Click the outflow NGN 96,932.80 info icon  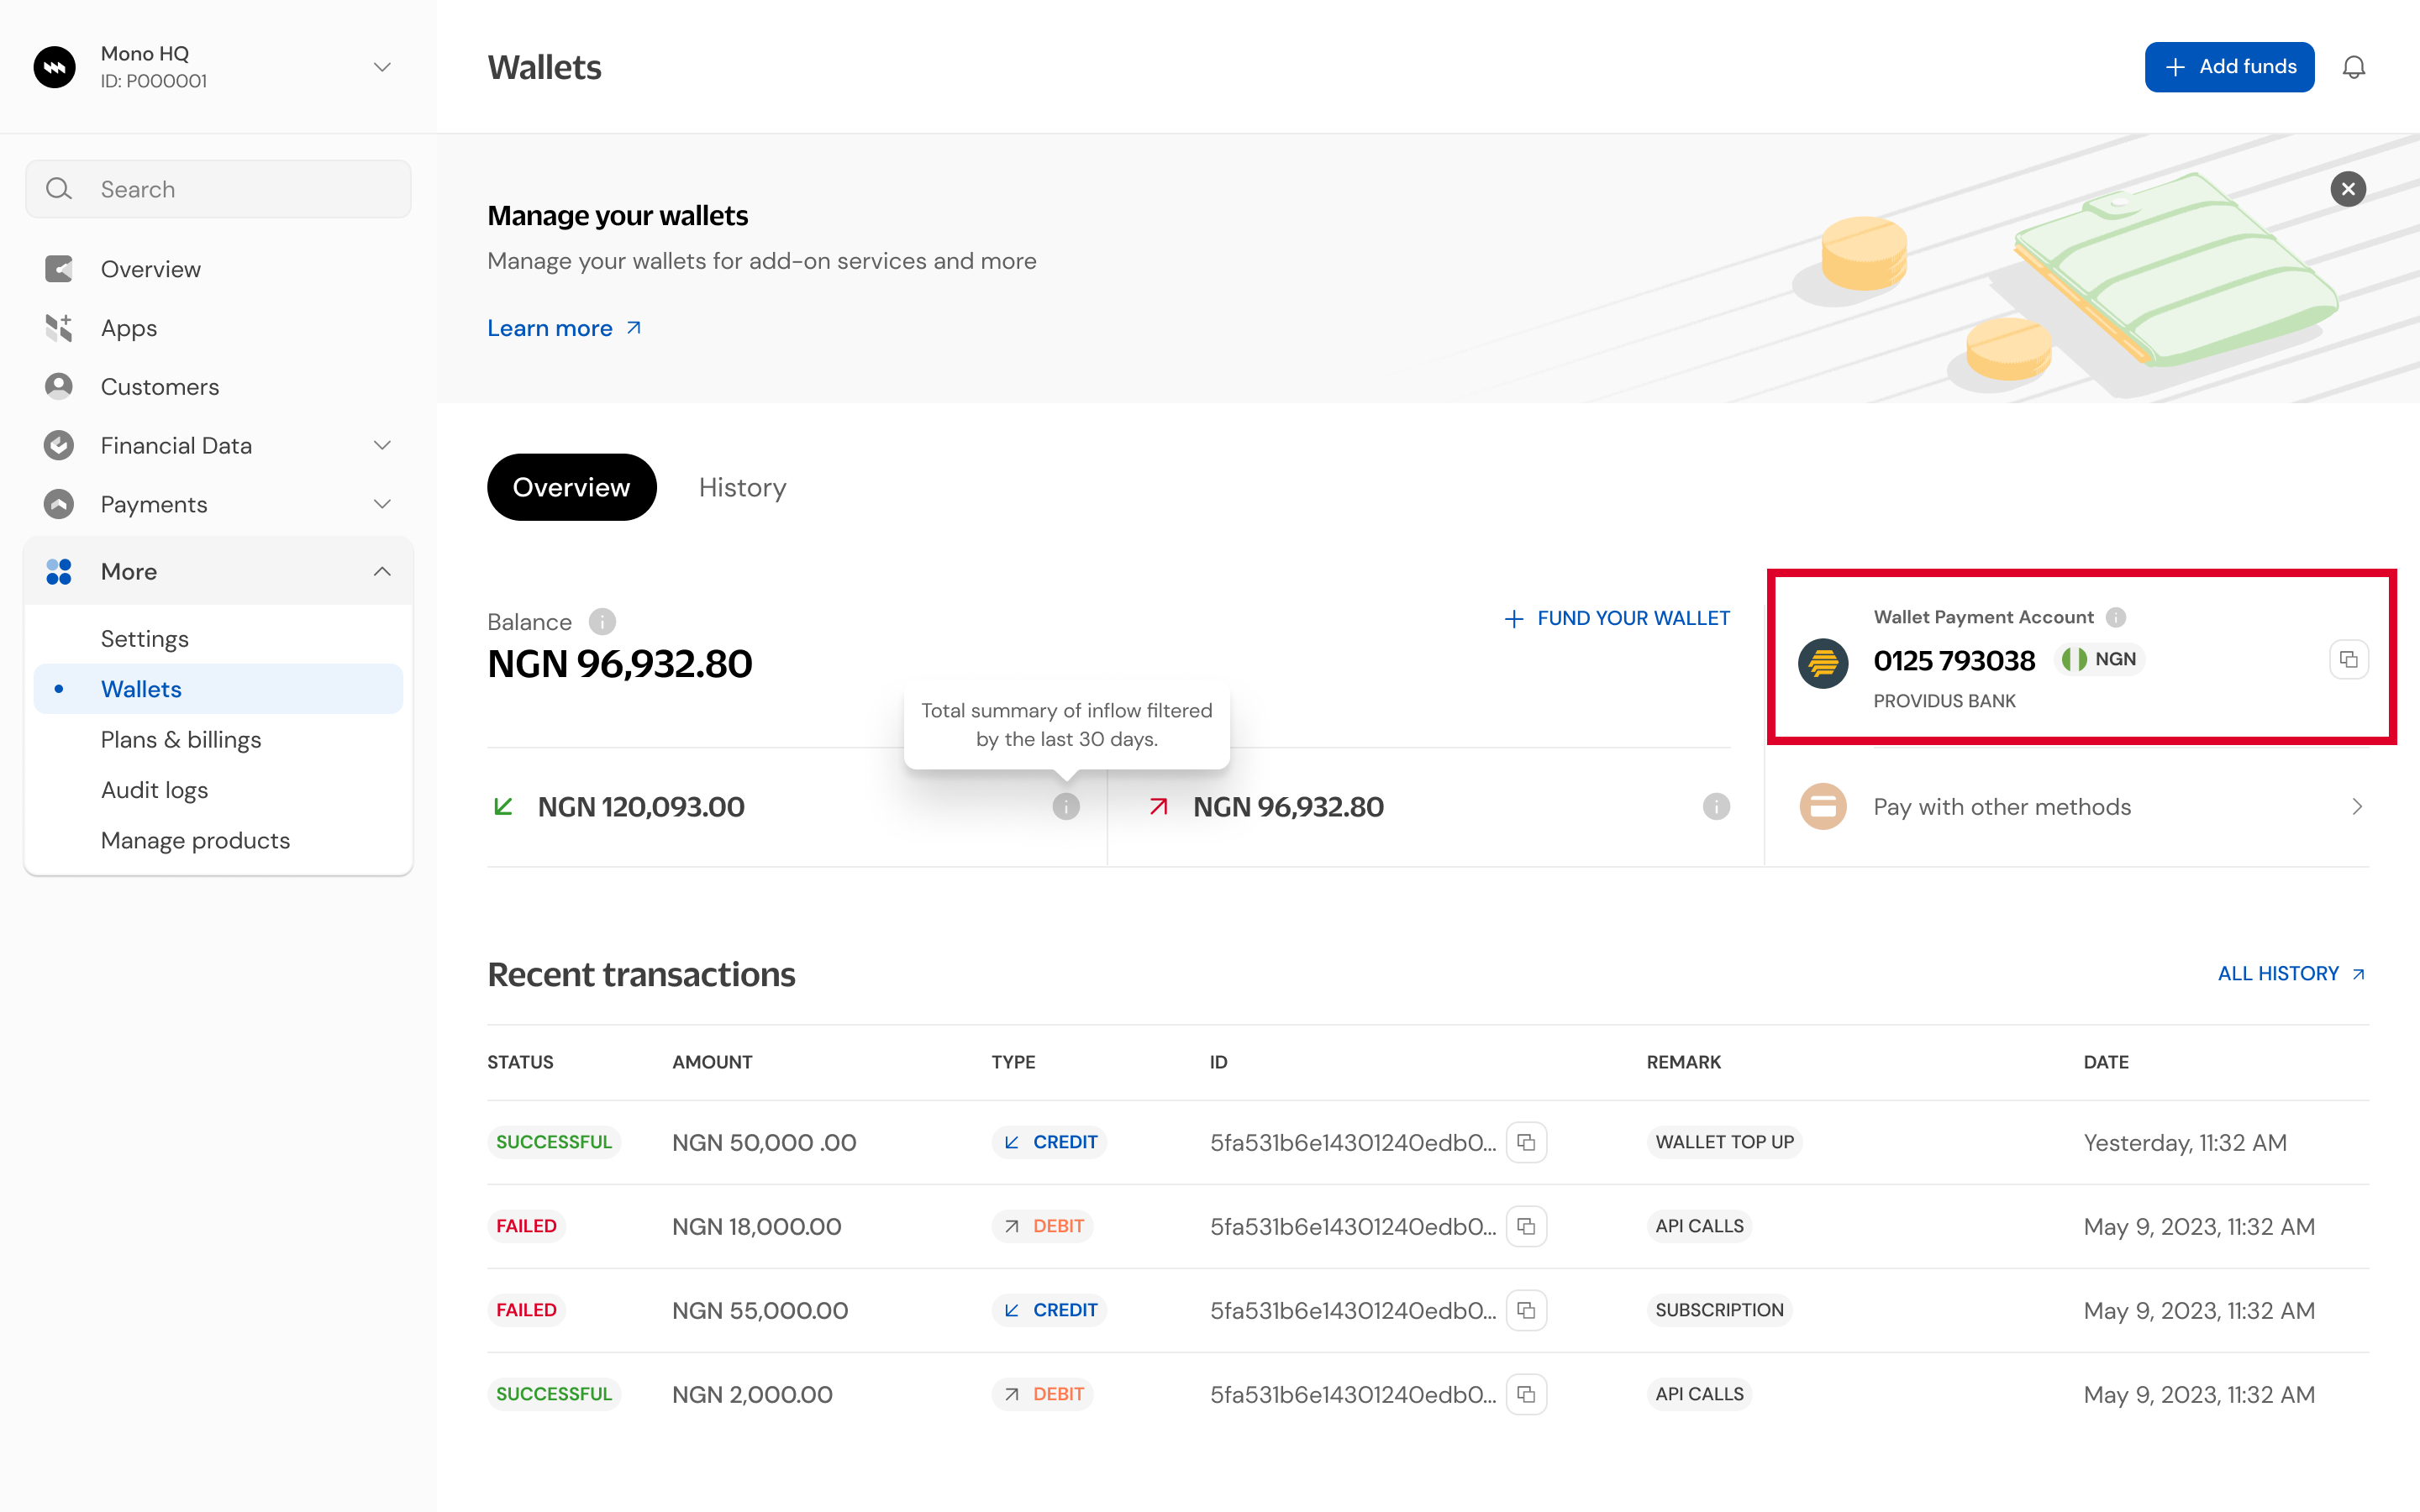[x=1716, y=807]
